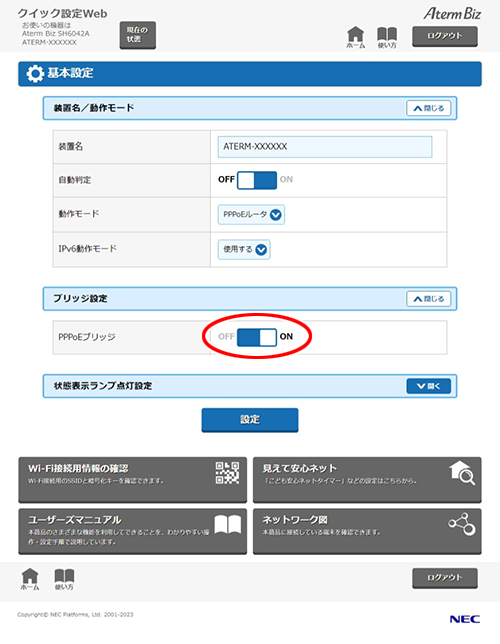This screenshot has width=500, height=644.
Task: Click the house magnifier icon in 見えて安心ネット
Action: click(x=462, y=473)
